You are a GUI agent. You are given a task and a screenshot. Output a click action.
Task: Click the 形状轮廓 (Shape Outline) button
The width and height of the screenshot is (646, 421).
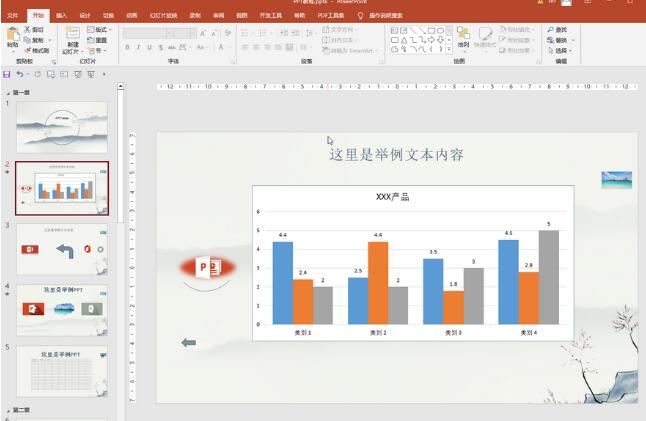515,40
